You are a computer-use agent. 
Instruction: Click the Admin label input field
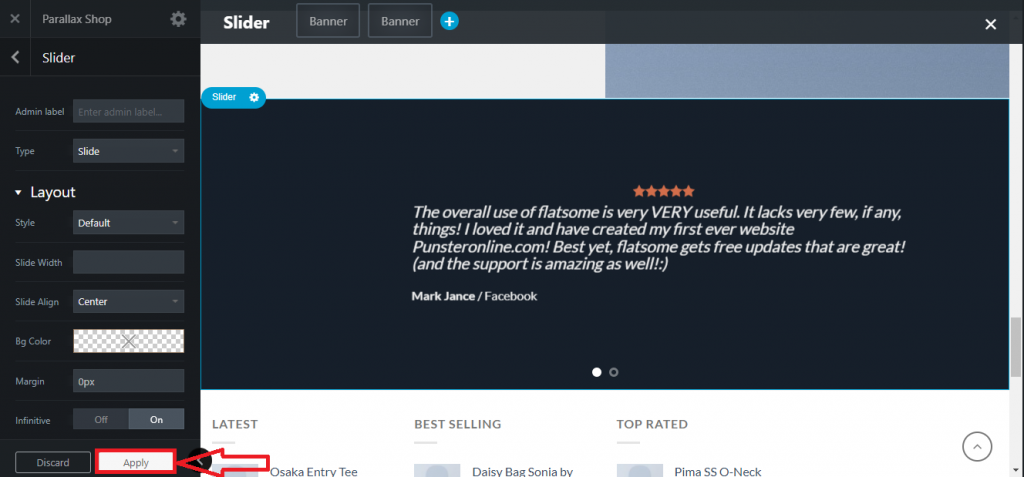[x=129, y=112]
